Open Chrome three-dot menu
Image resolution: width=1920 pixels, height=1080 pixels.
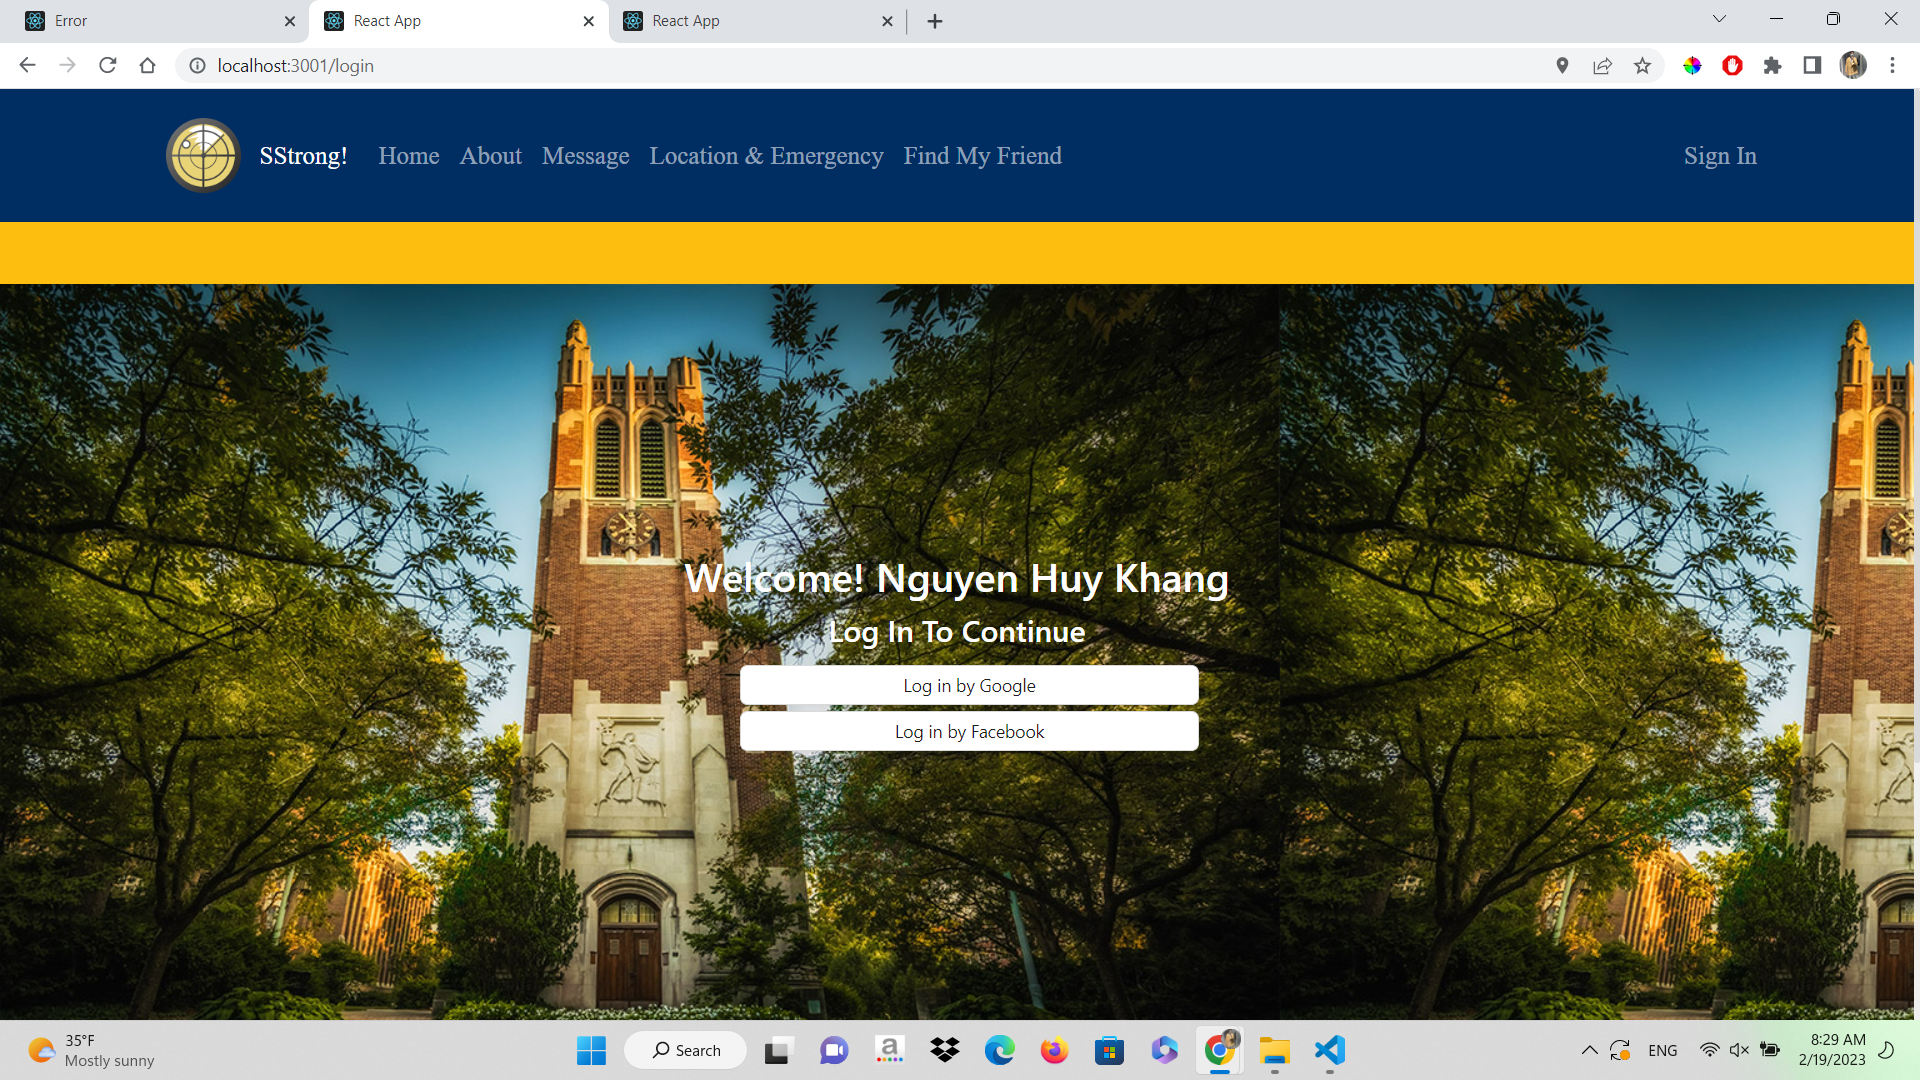(1892, 66)
